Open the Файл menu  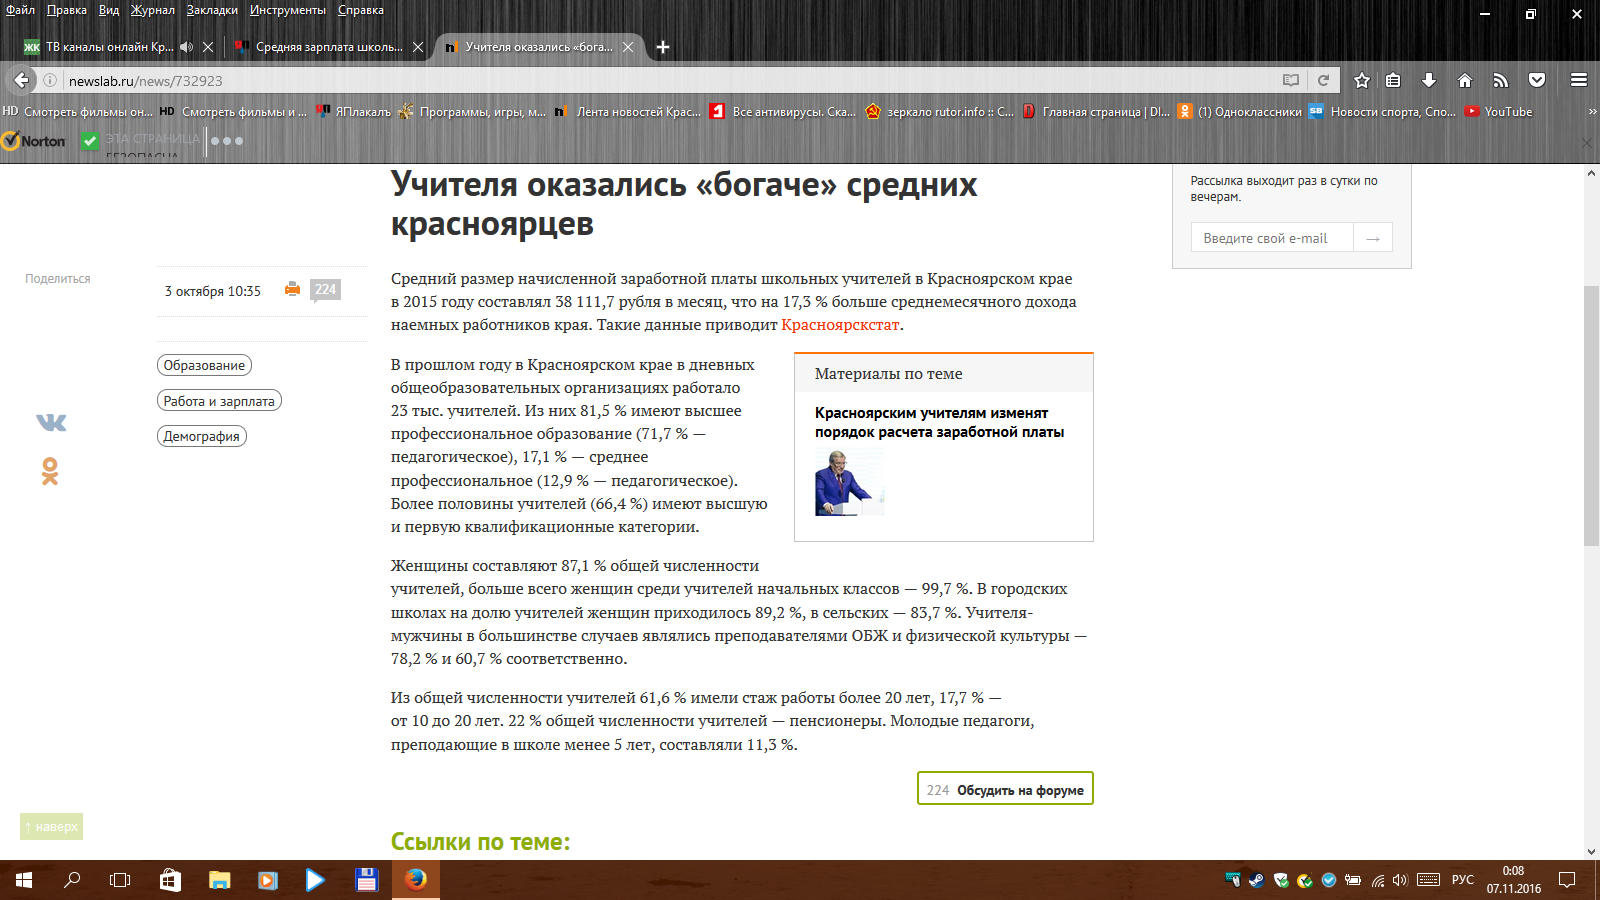[20, 10]
